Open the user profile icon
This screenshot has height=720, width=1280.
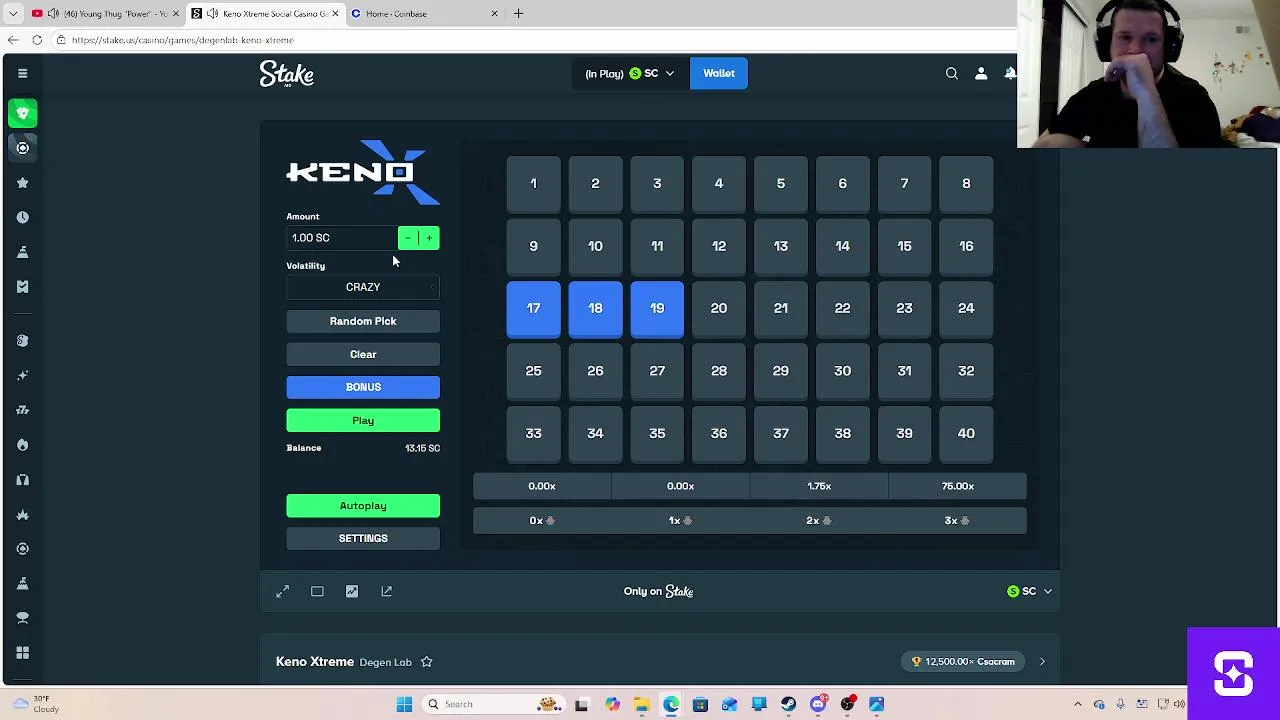[981, 73]
